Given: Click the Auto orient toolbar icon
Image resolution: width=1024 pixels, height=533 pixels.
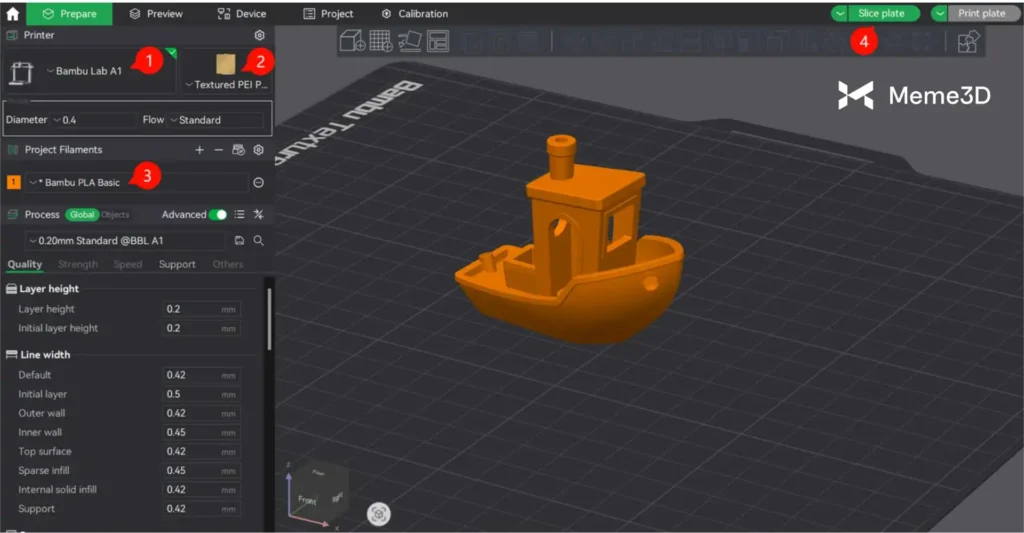Looking at the screenshot, I should click(410, 41).
